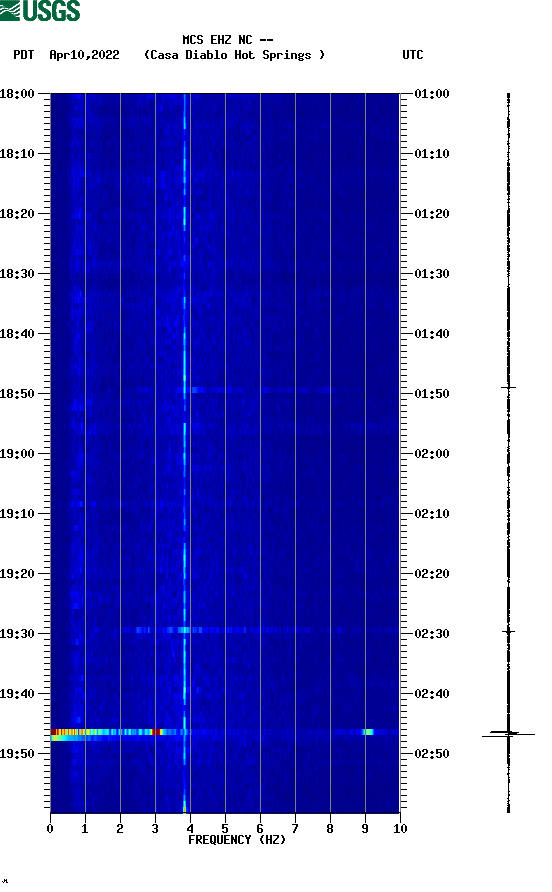Click the 02:40 UTC time label

pyautogui.click(x=432, y=694)
